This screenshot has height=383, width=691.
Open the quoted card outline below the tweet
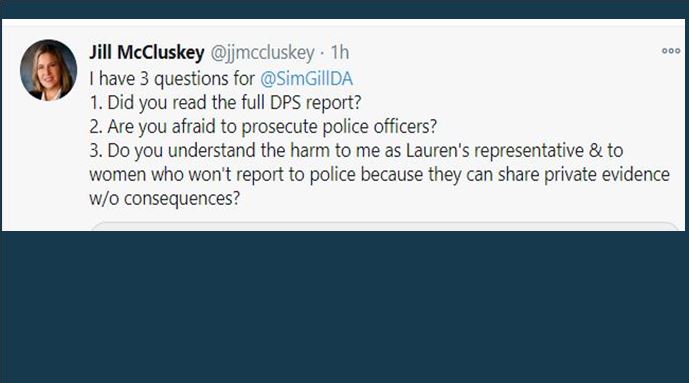click(384, 226)
